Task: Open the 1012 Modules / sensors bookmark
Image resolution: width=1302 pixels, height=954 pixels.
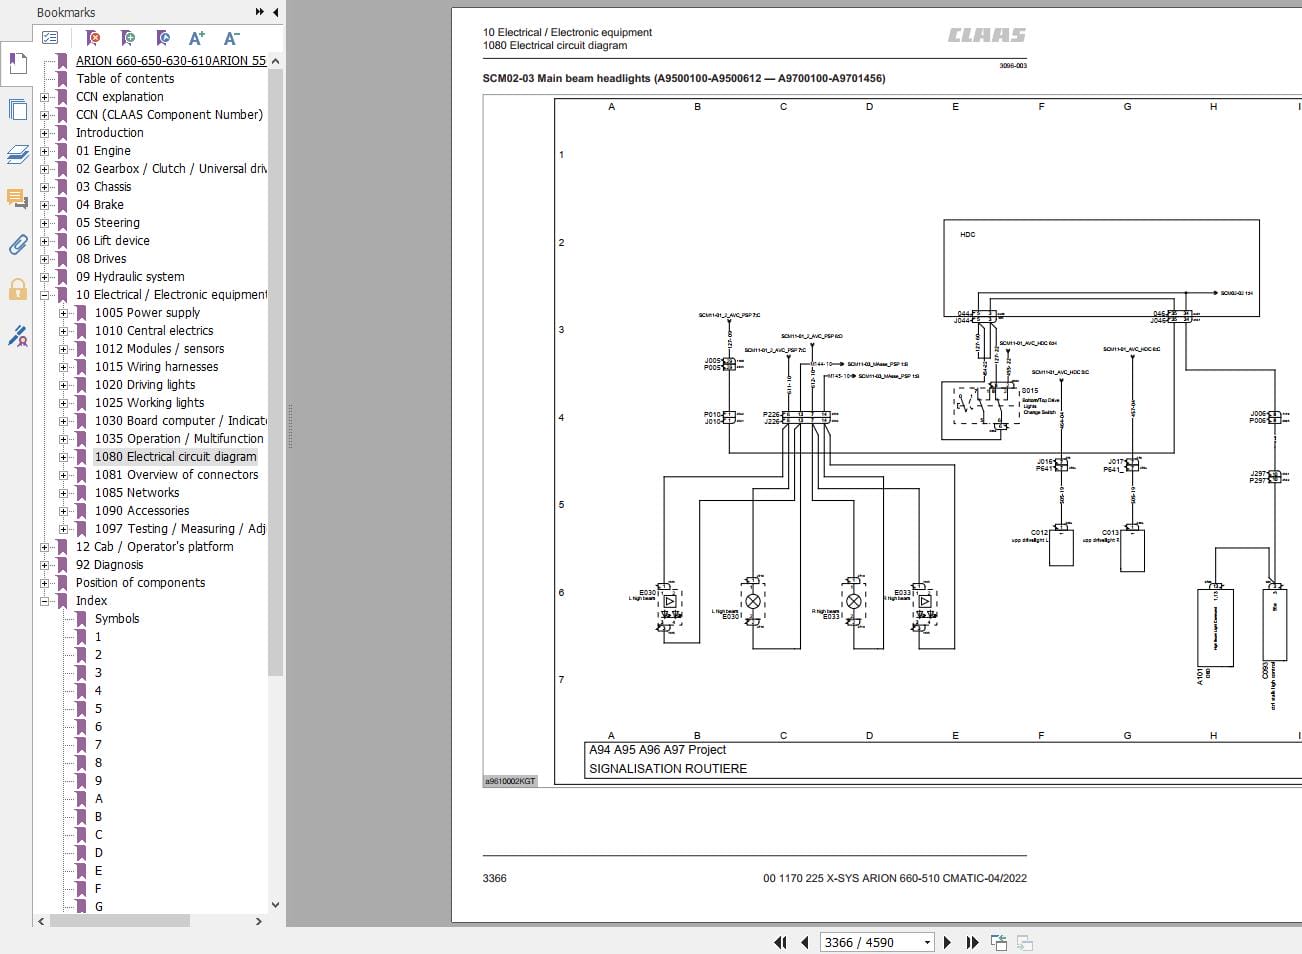Action: pos(160,349)
